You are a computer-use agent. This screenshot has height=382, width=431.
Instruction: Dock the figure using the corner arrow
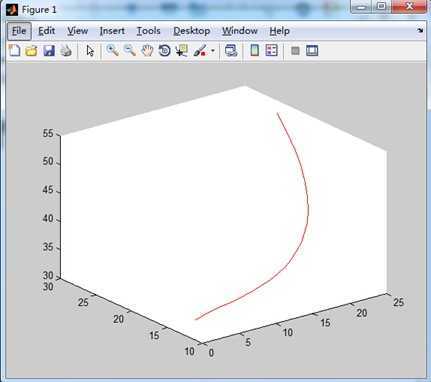click(x=420, y=31)
